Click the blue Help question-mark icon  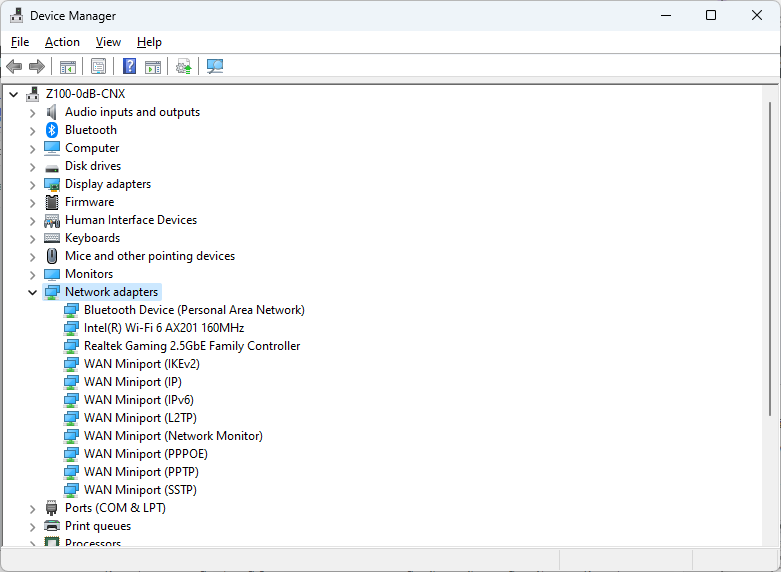[x=130, y=66]
